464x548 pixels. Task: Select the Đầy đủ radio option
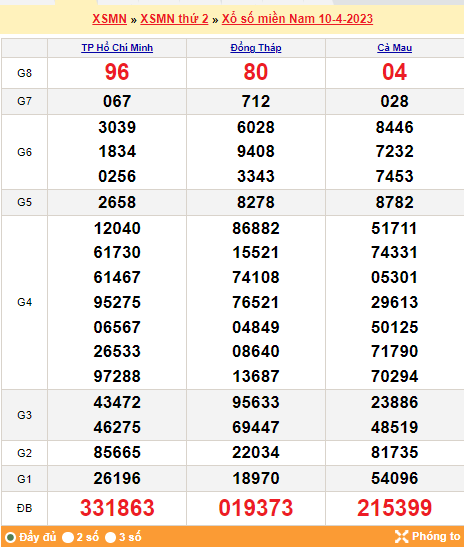pyautogui.click(x=10, y=537)
